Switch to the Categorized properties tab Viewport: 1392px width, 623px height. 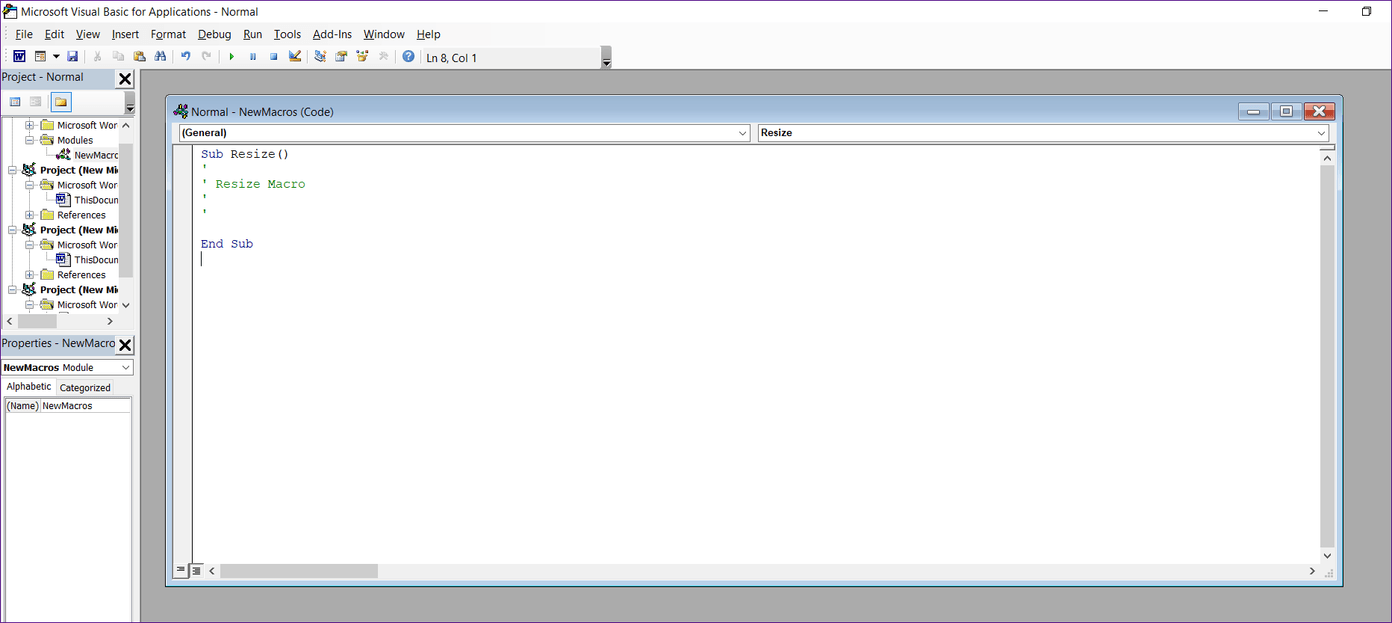[x=85, y=388]
